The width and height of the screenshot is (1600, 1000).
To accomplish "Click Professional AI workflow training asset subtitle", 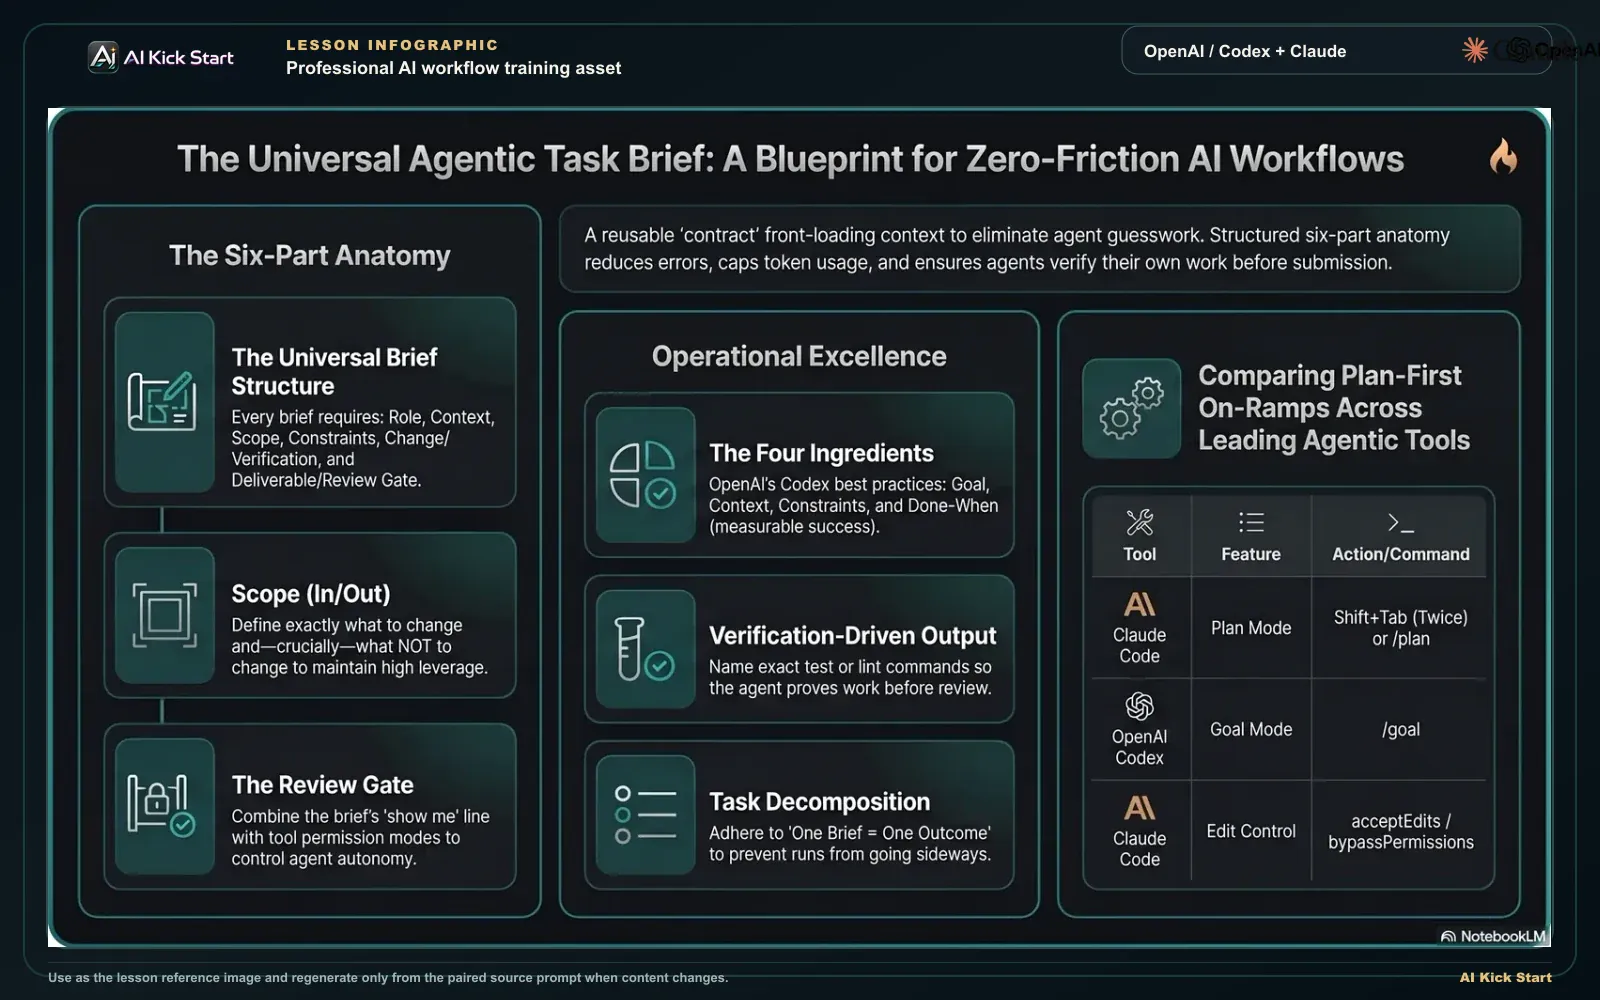I will coord(453,68).
